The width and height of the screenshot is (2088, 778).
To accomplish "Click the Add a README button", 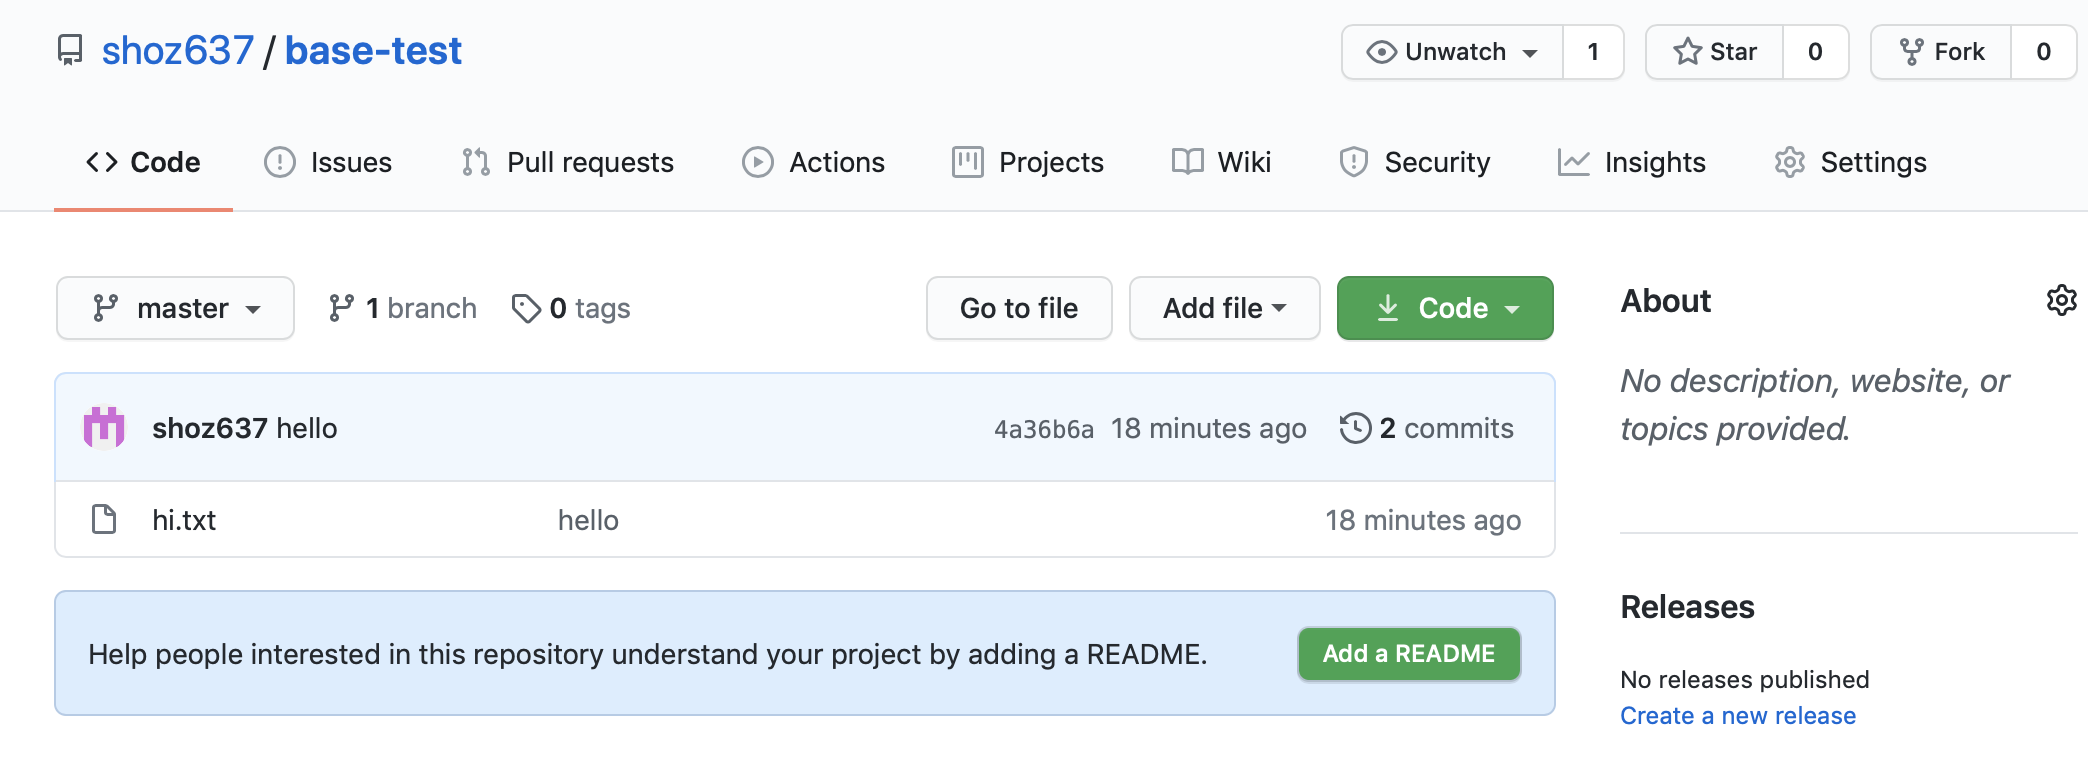I will coord(1408,654).
